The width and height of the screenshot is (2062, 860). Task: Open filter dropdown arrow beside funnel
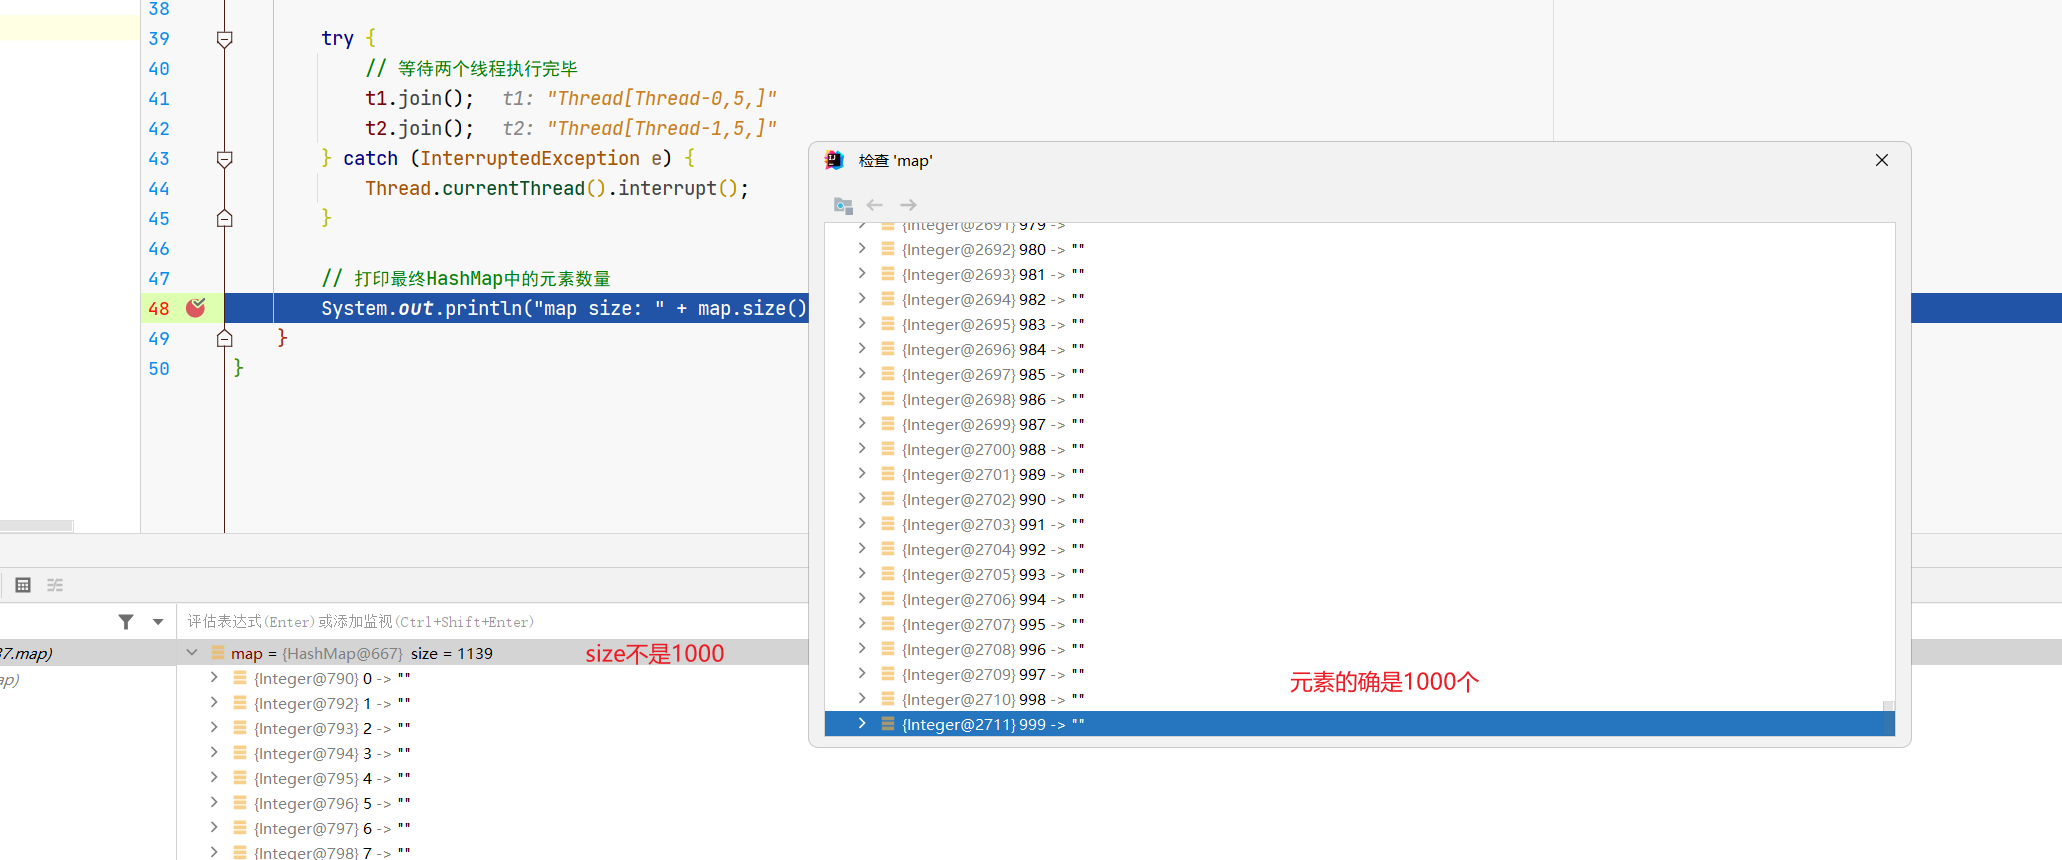coord(158,622)
